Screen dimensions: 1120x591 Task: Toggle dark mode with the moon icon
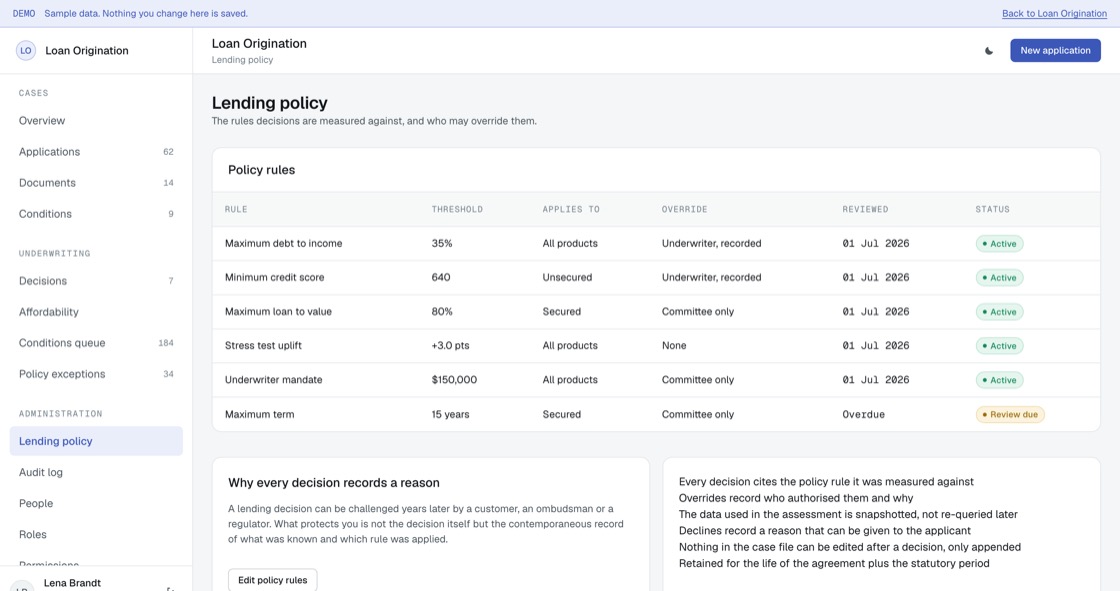coord(989,51)
